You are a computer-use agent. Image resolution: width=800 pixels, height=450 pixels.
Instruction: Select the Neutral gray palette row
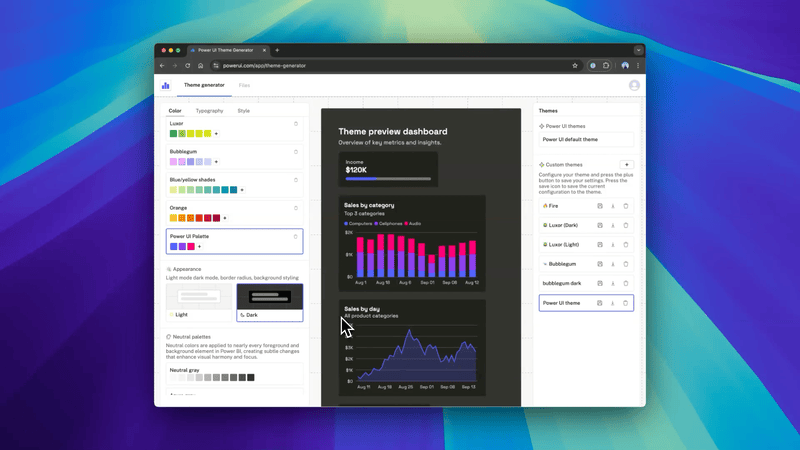click(235, 374)
